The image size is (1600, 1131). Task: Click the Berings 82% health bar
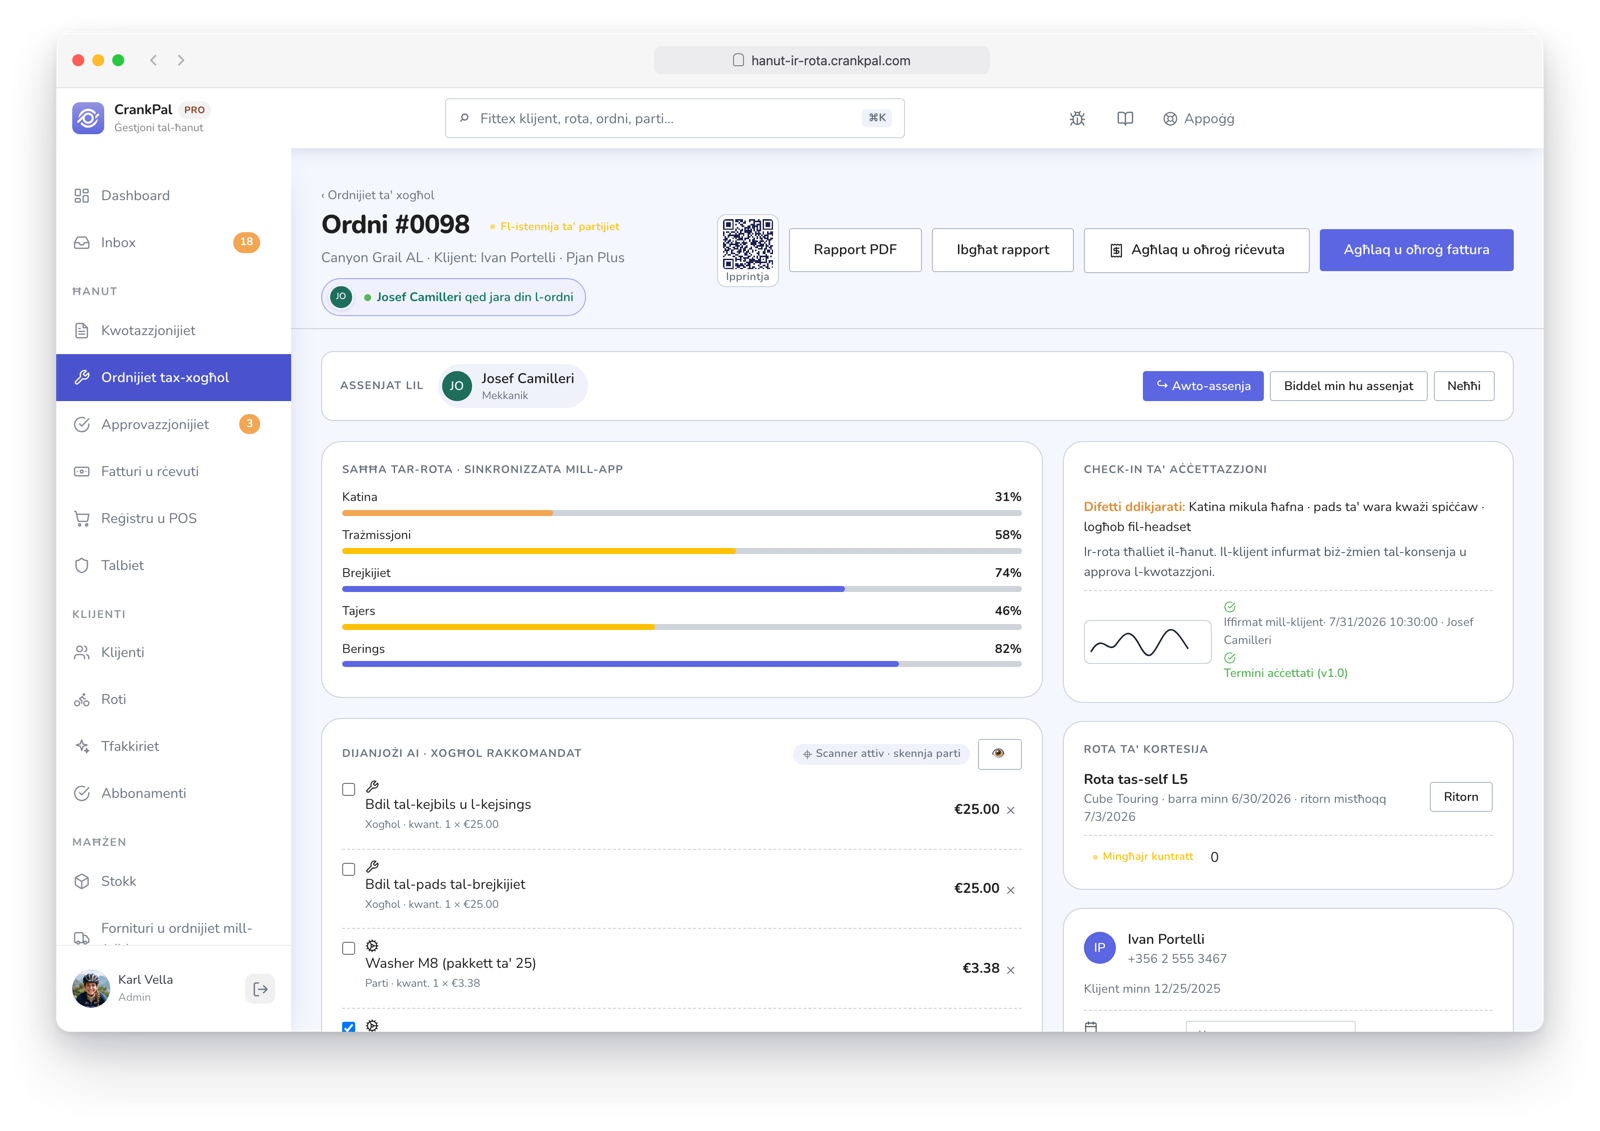(682, 665)
